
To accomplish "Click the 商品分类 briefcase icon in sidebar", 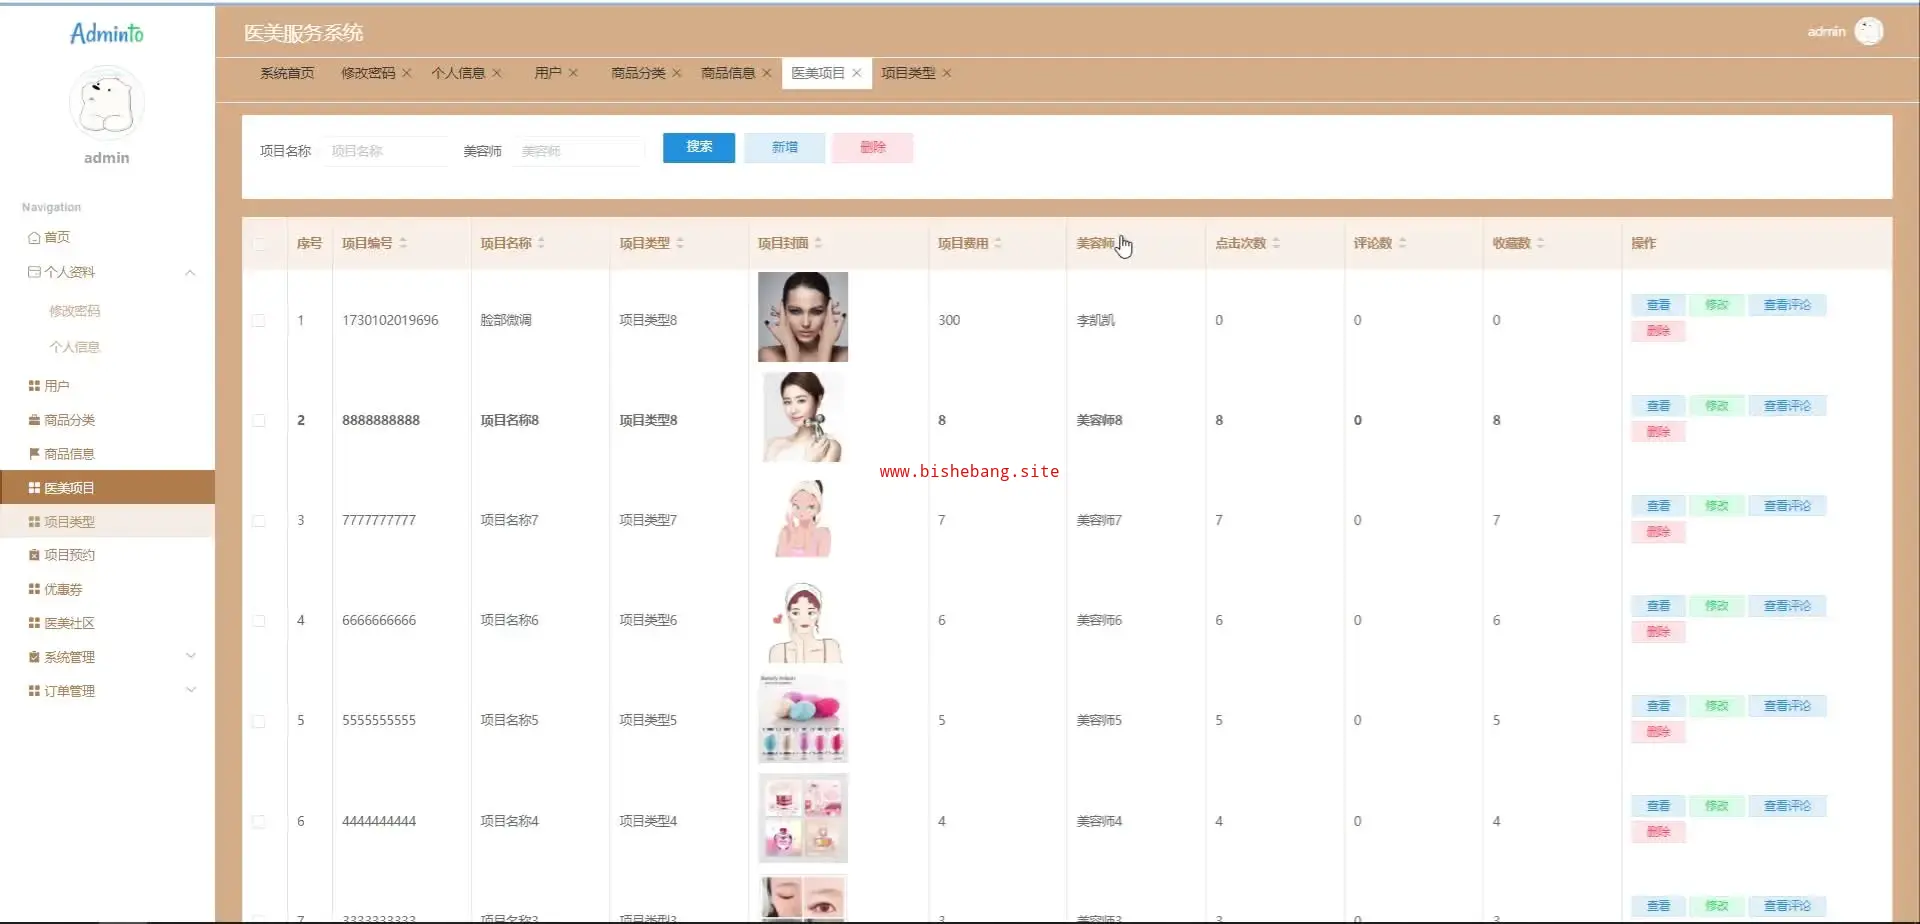I will tap(34, 420).
